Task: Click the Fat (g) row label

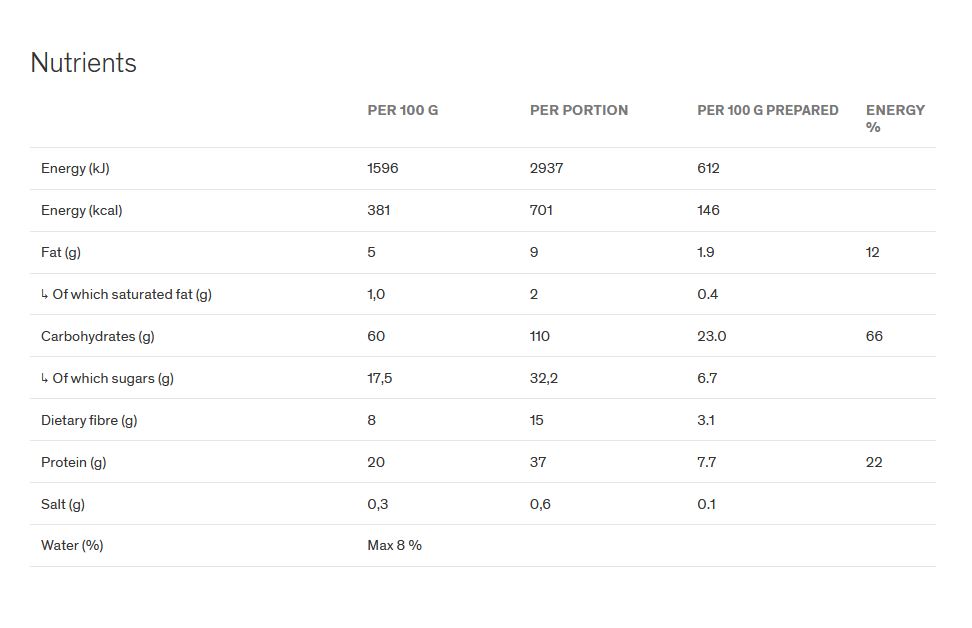Action: pyautogui.click(x=61, y=252)
